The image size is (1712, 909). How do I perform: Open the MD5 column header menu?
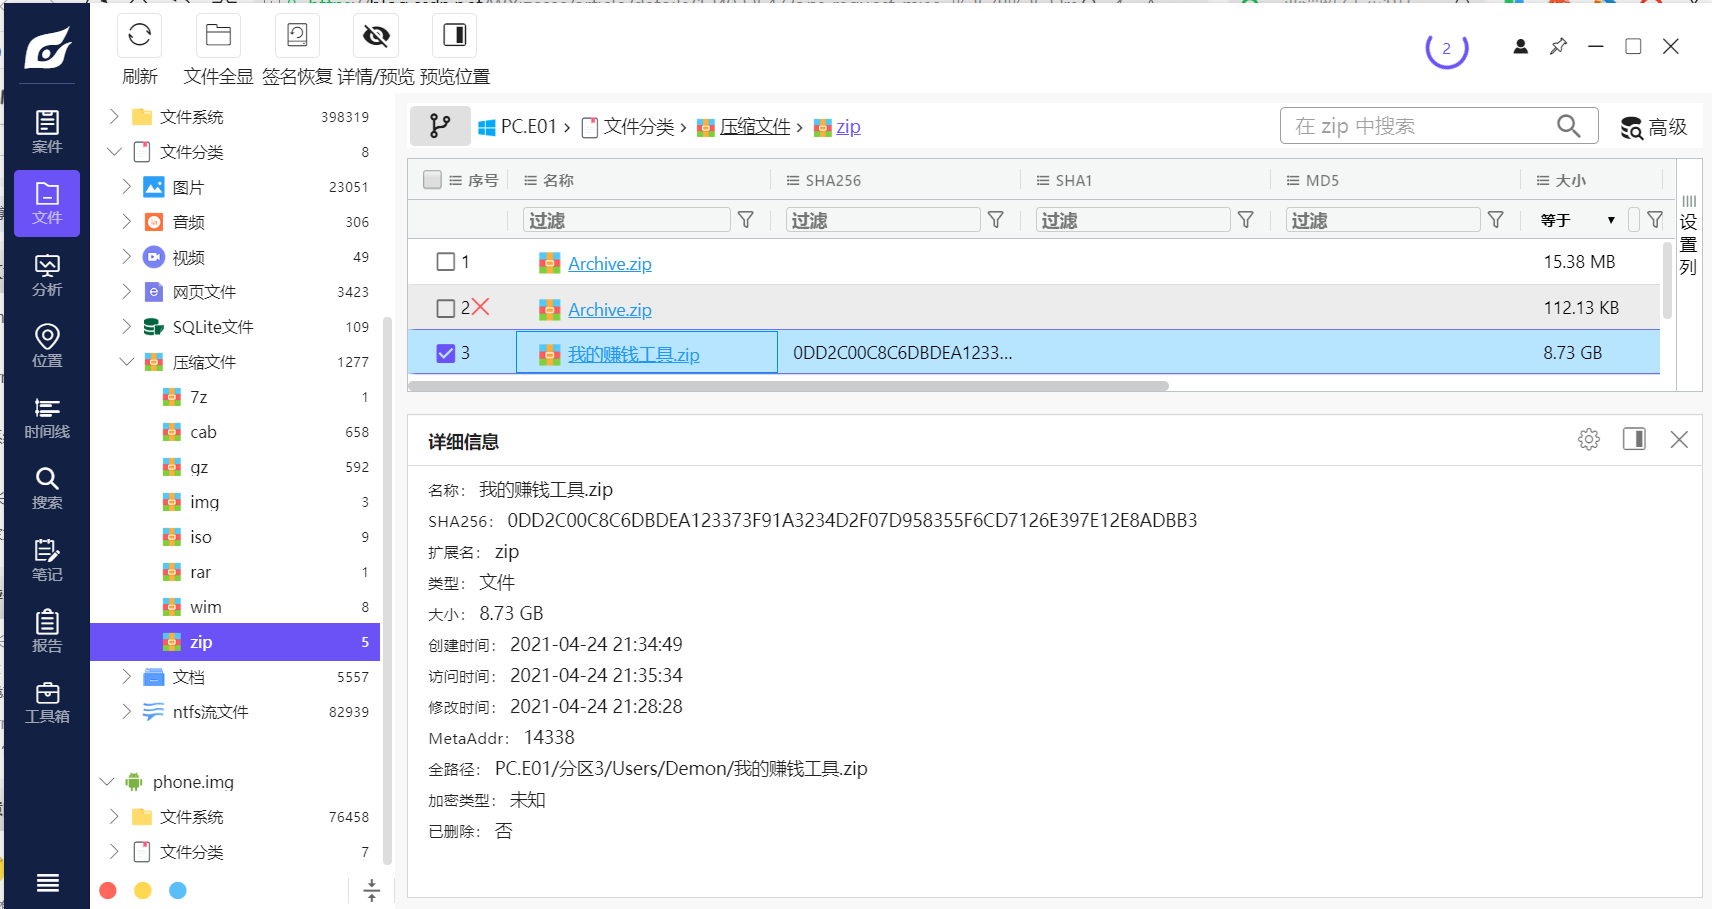tap(1293, 181)
